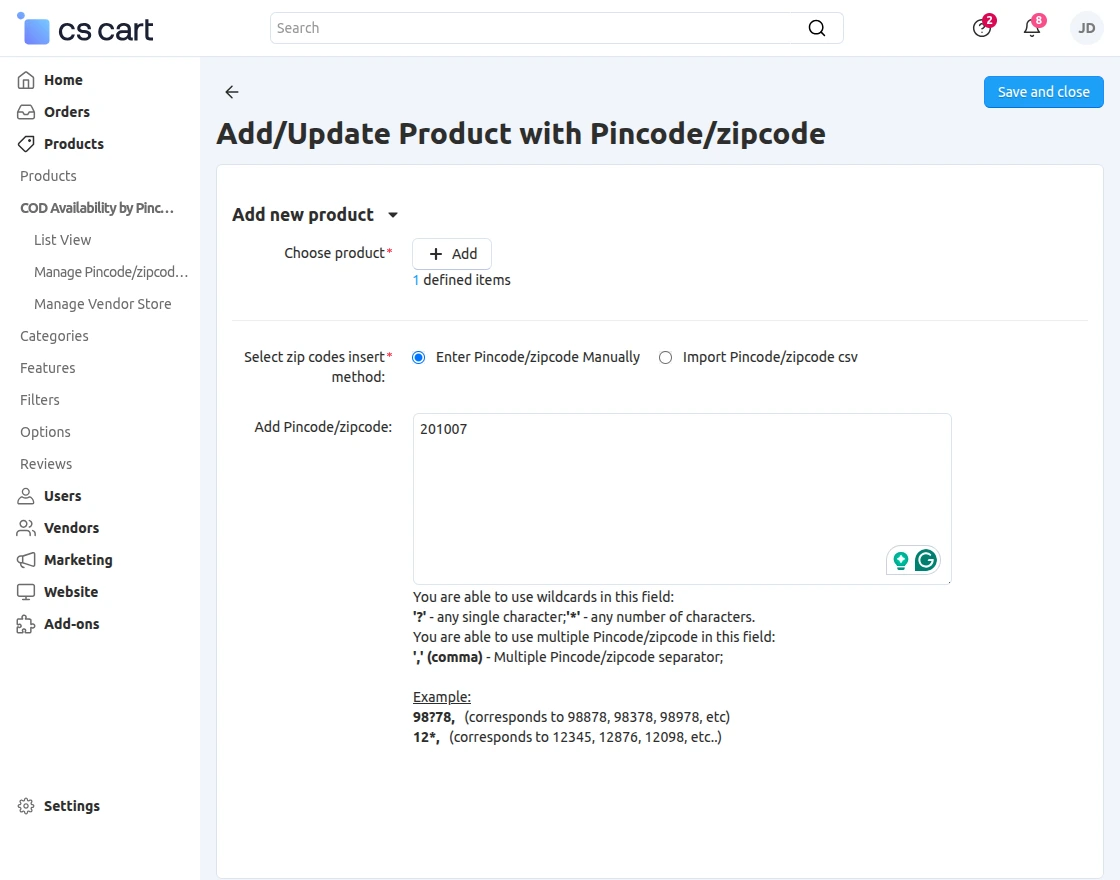Click the search magnifier icon
1120x880 pixels.
(817, 28)
